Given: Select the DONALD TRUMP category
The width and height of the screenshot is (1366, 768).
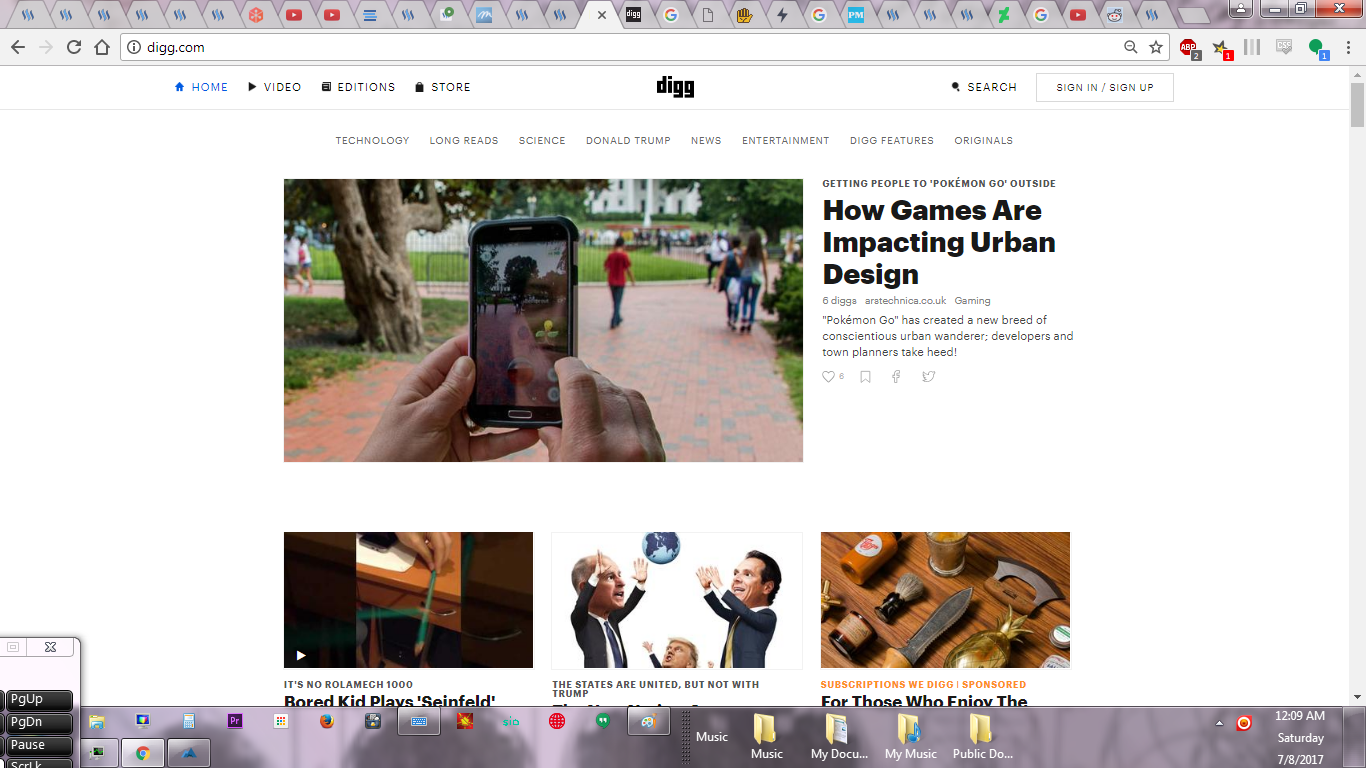Looking at the screenshot, I should coord(628,141).
